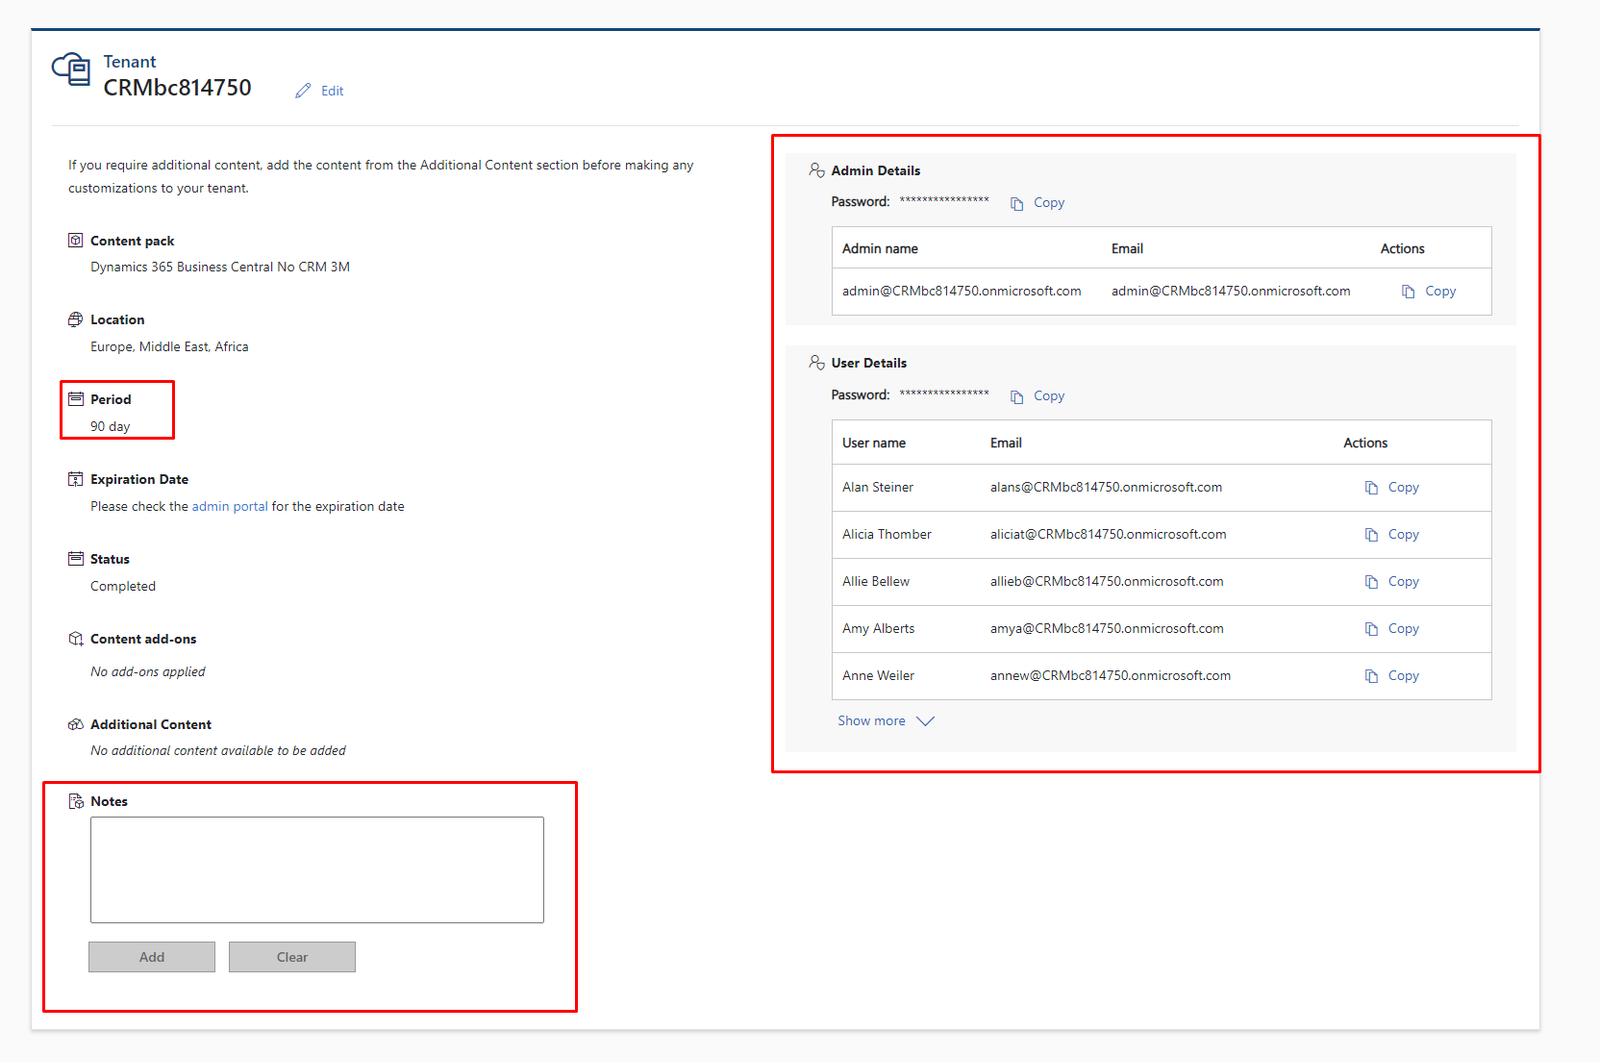Click the Copy link for Anne Weiler
The height and width of the screenshot is (1062, 1600).
(x=1404, y=675)
